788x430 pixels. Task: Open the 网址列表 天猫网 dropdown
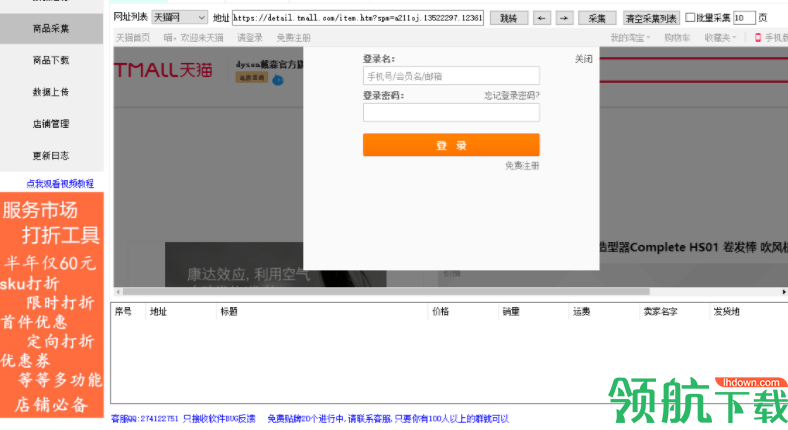point(179,18)
